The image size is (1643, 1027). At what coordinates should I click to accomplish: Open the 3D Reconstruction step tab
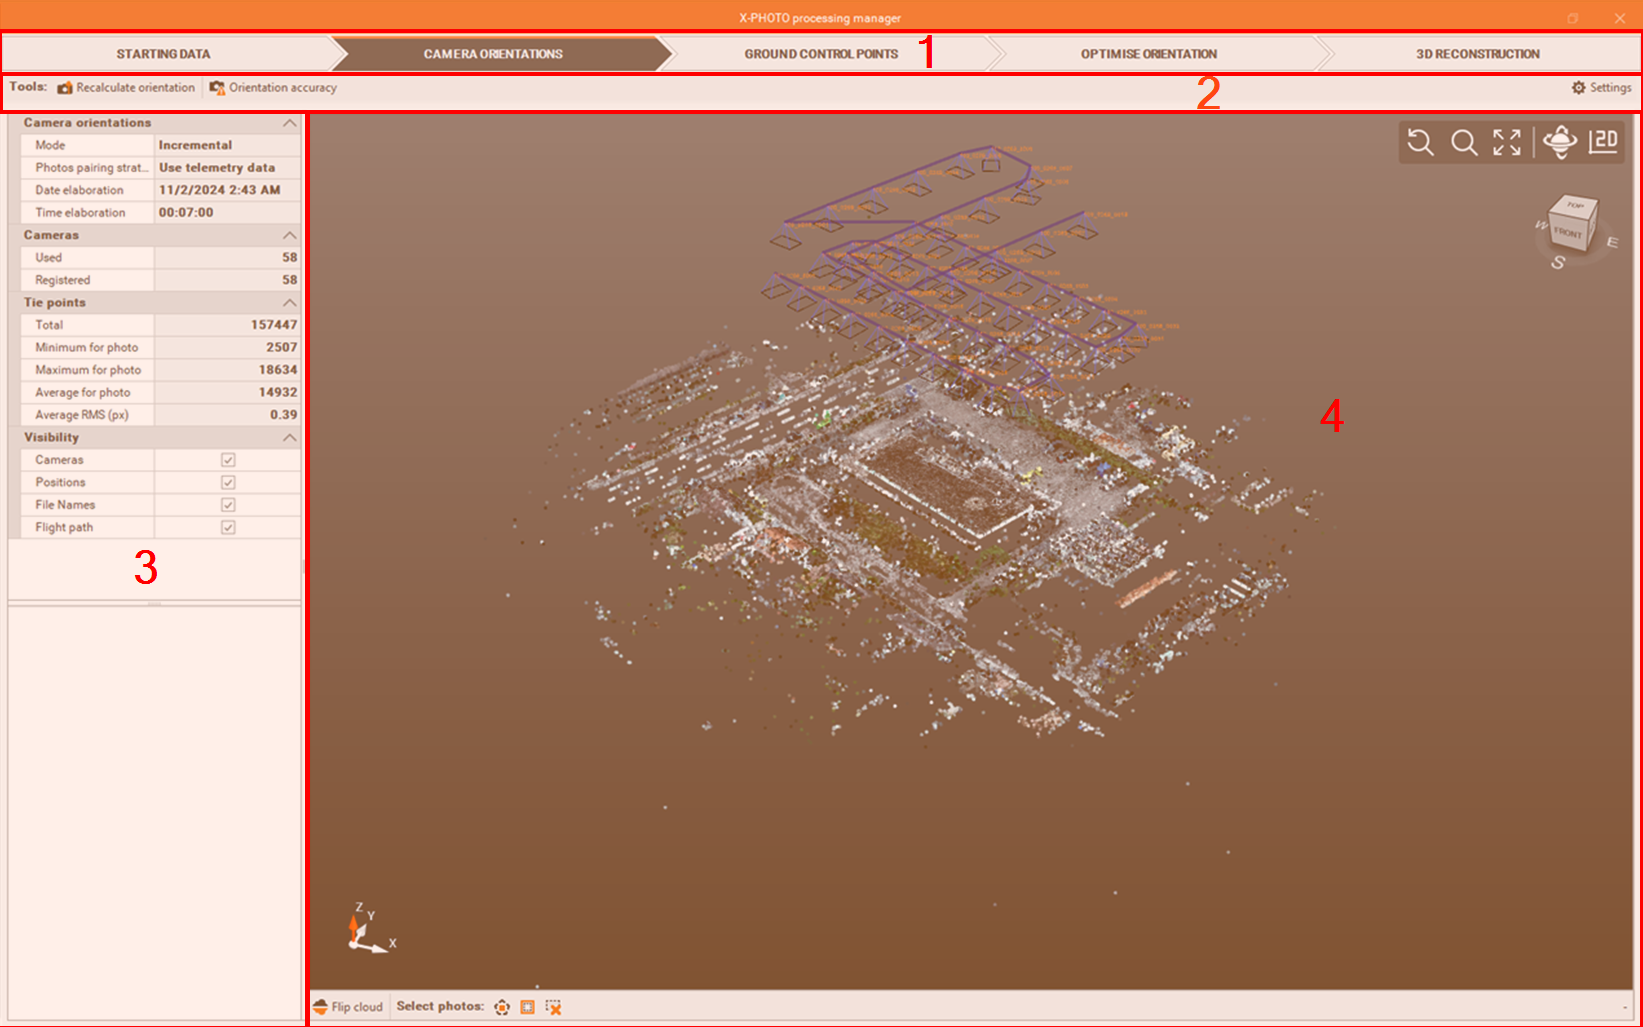coord(1477,54)
